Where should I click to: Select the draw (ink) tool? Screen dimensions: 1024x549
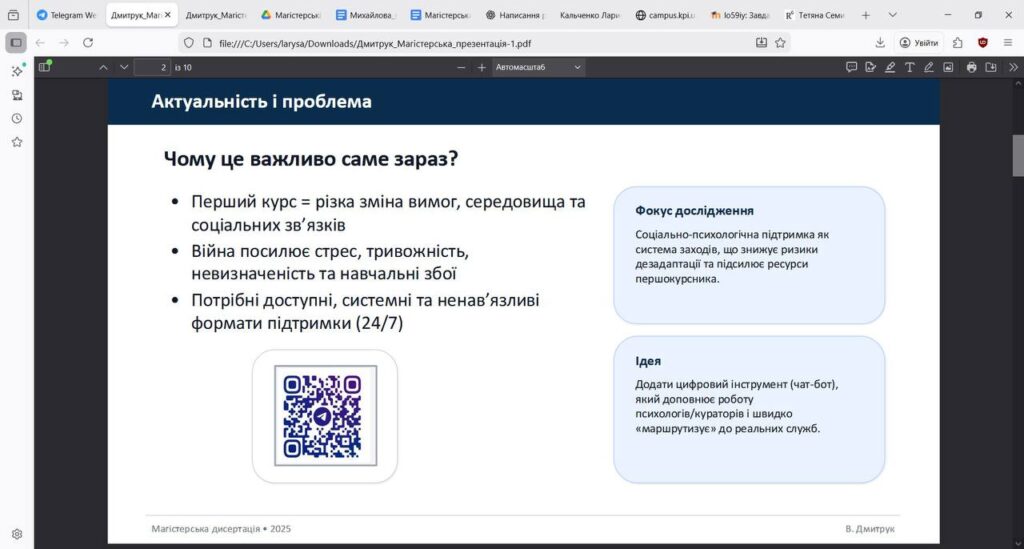(929, 67)
